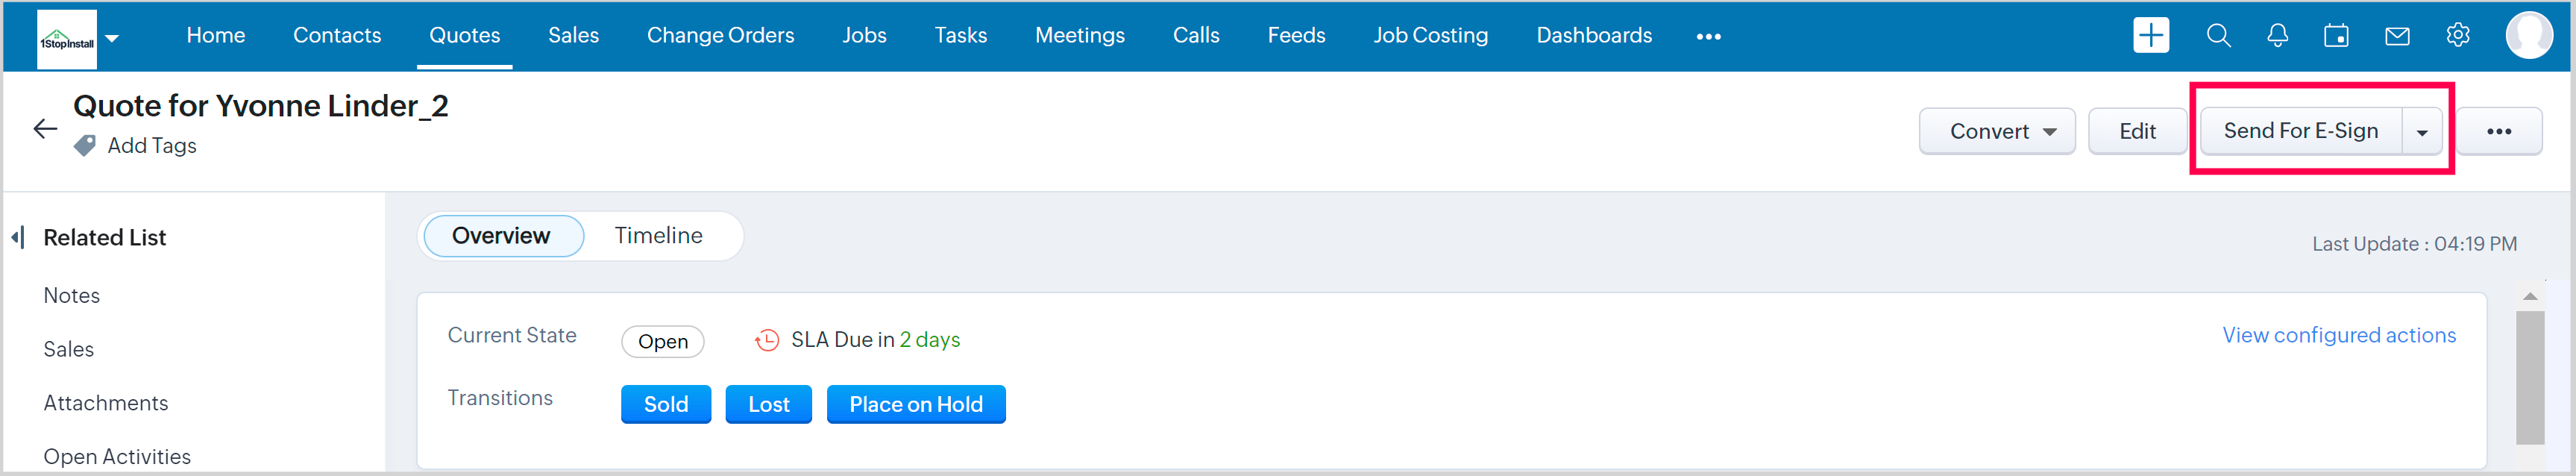Show more navigation modules ellipsis
Screen dimensions: 2576x476
pos(1708,37)
